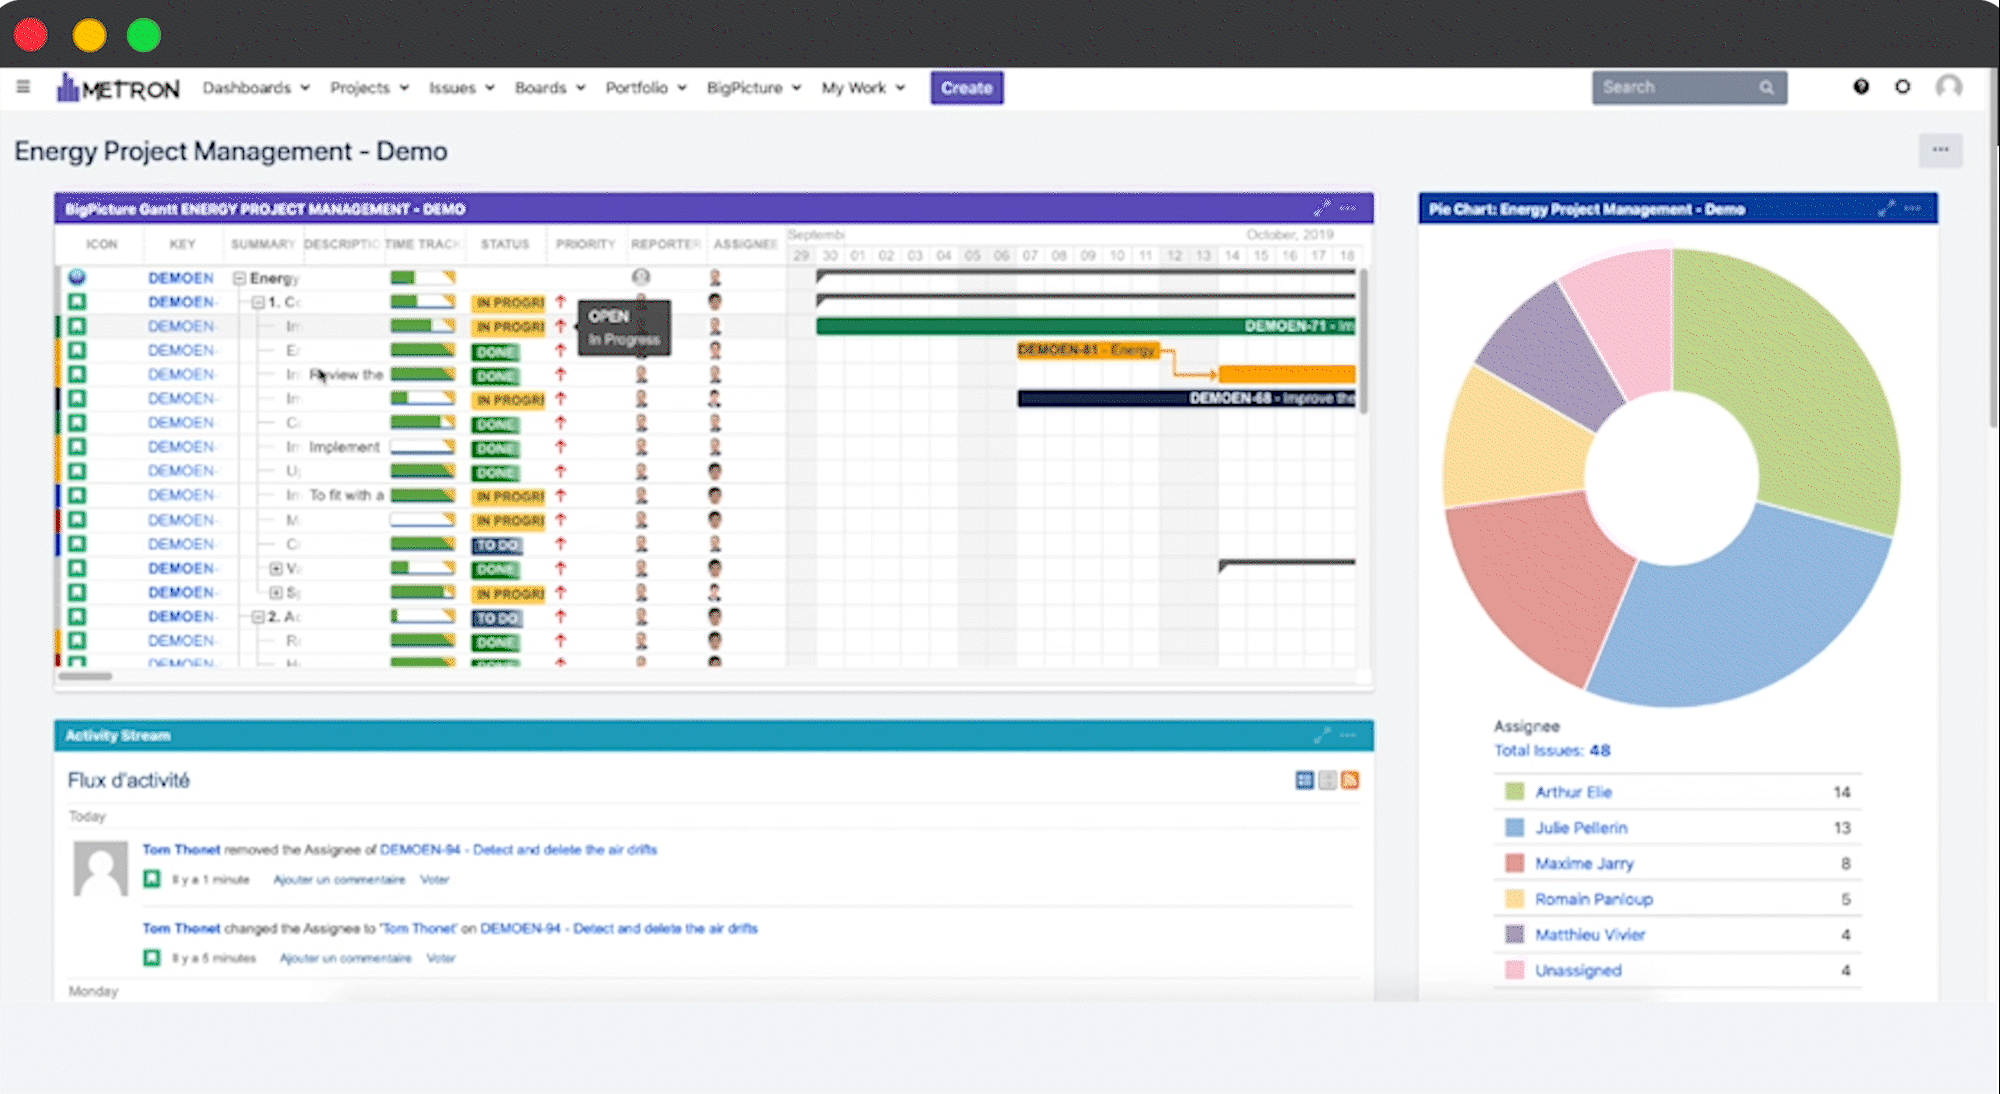Click Matthieu Vivier in pie legend

1590,935
